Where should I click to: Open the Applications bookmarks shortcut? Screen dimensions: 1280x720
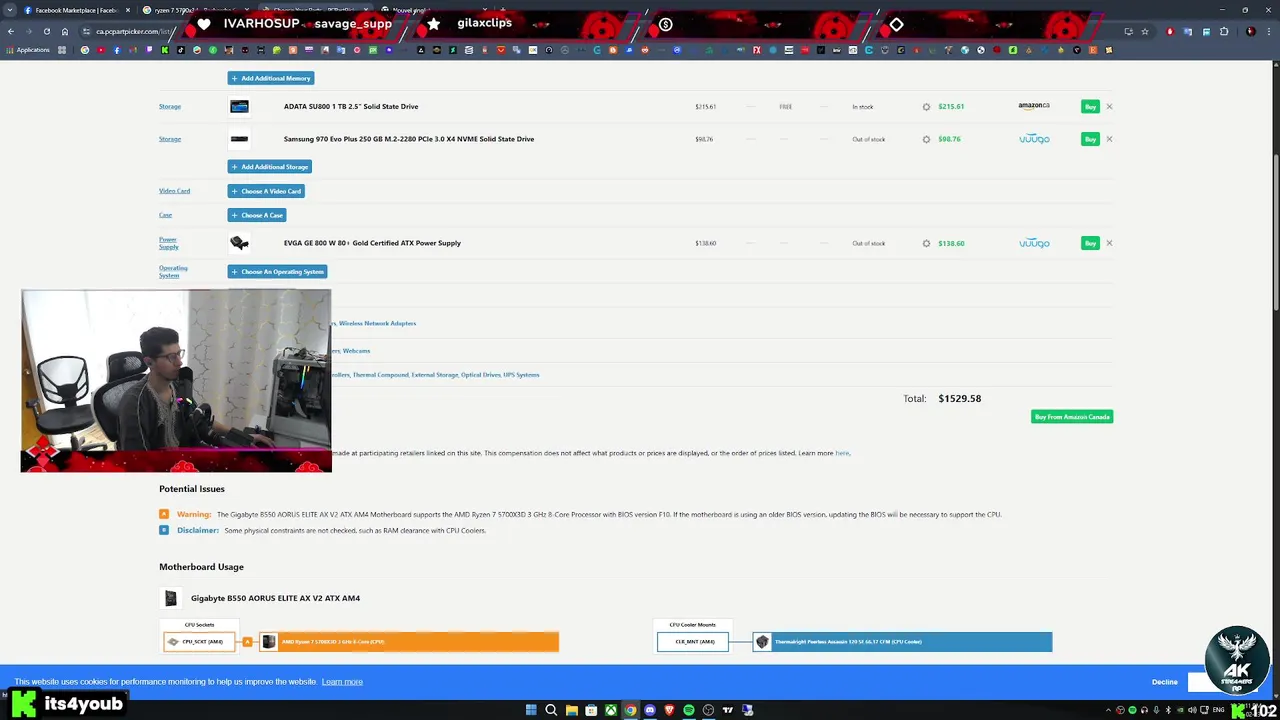[x=28, y=50]
